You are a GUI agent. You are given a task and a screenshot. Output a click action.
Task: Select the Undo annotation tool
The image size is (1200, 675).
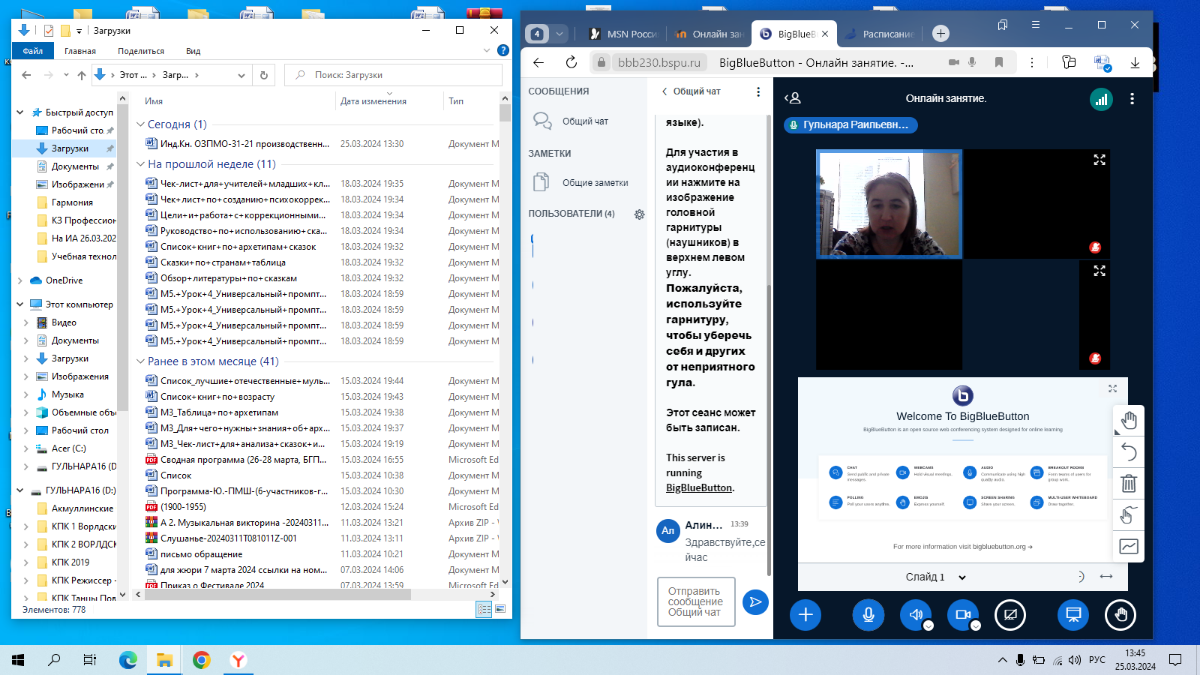click(1129, 452)
